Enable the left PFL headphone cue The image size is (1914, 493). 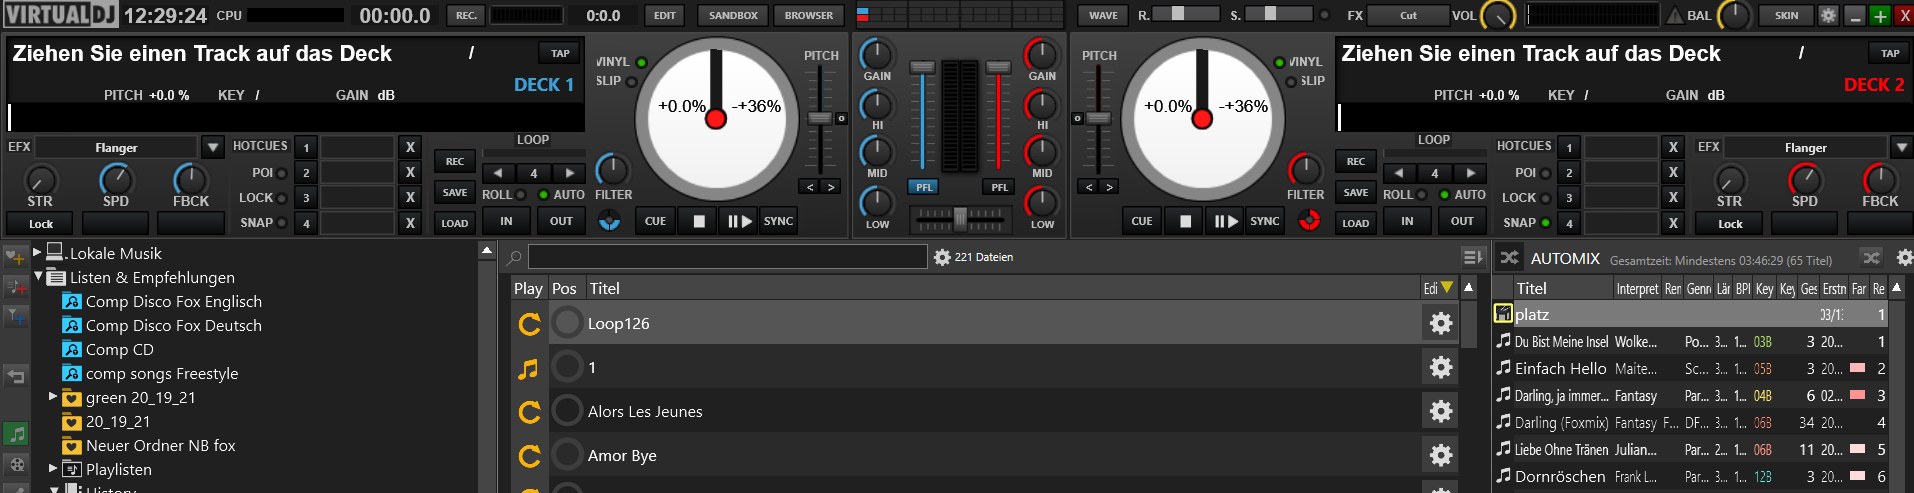[x=923, y=187]
